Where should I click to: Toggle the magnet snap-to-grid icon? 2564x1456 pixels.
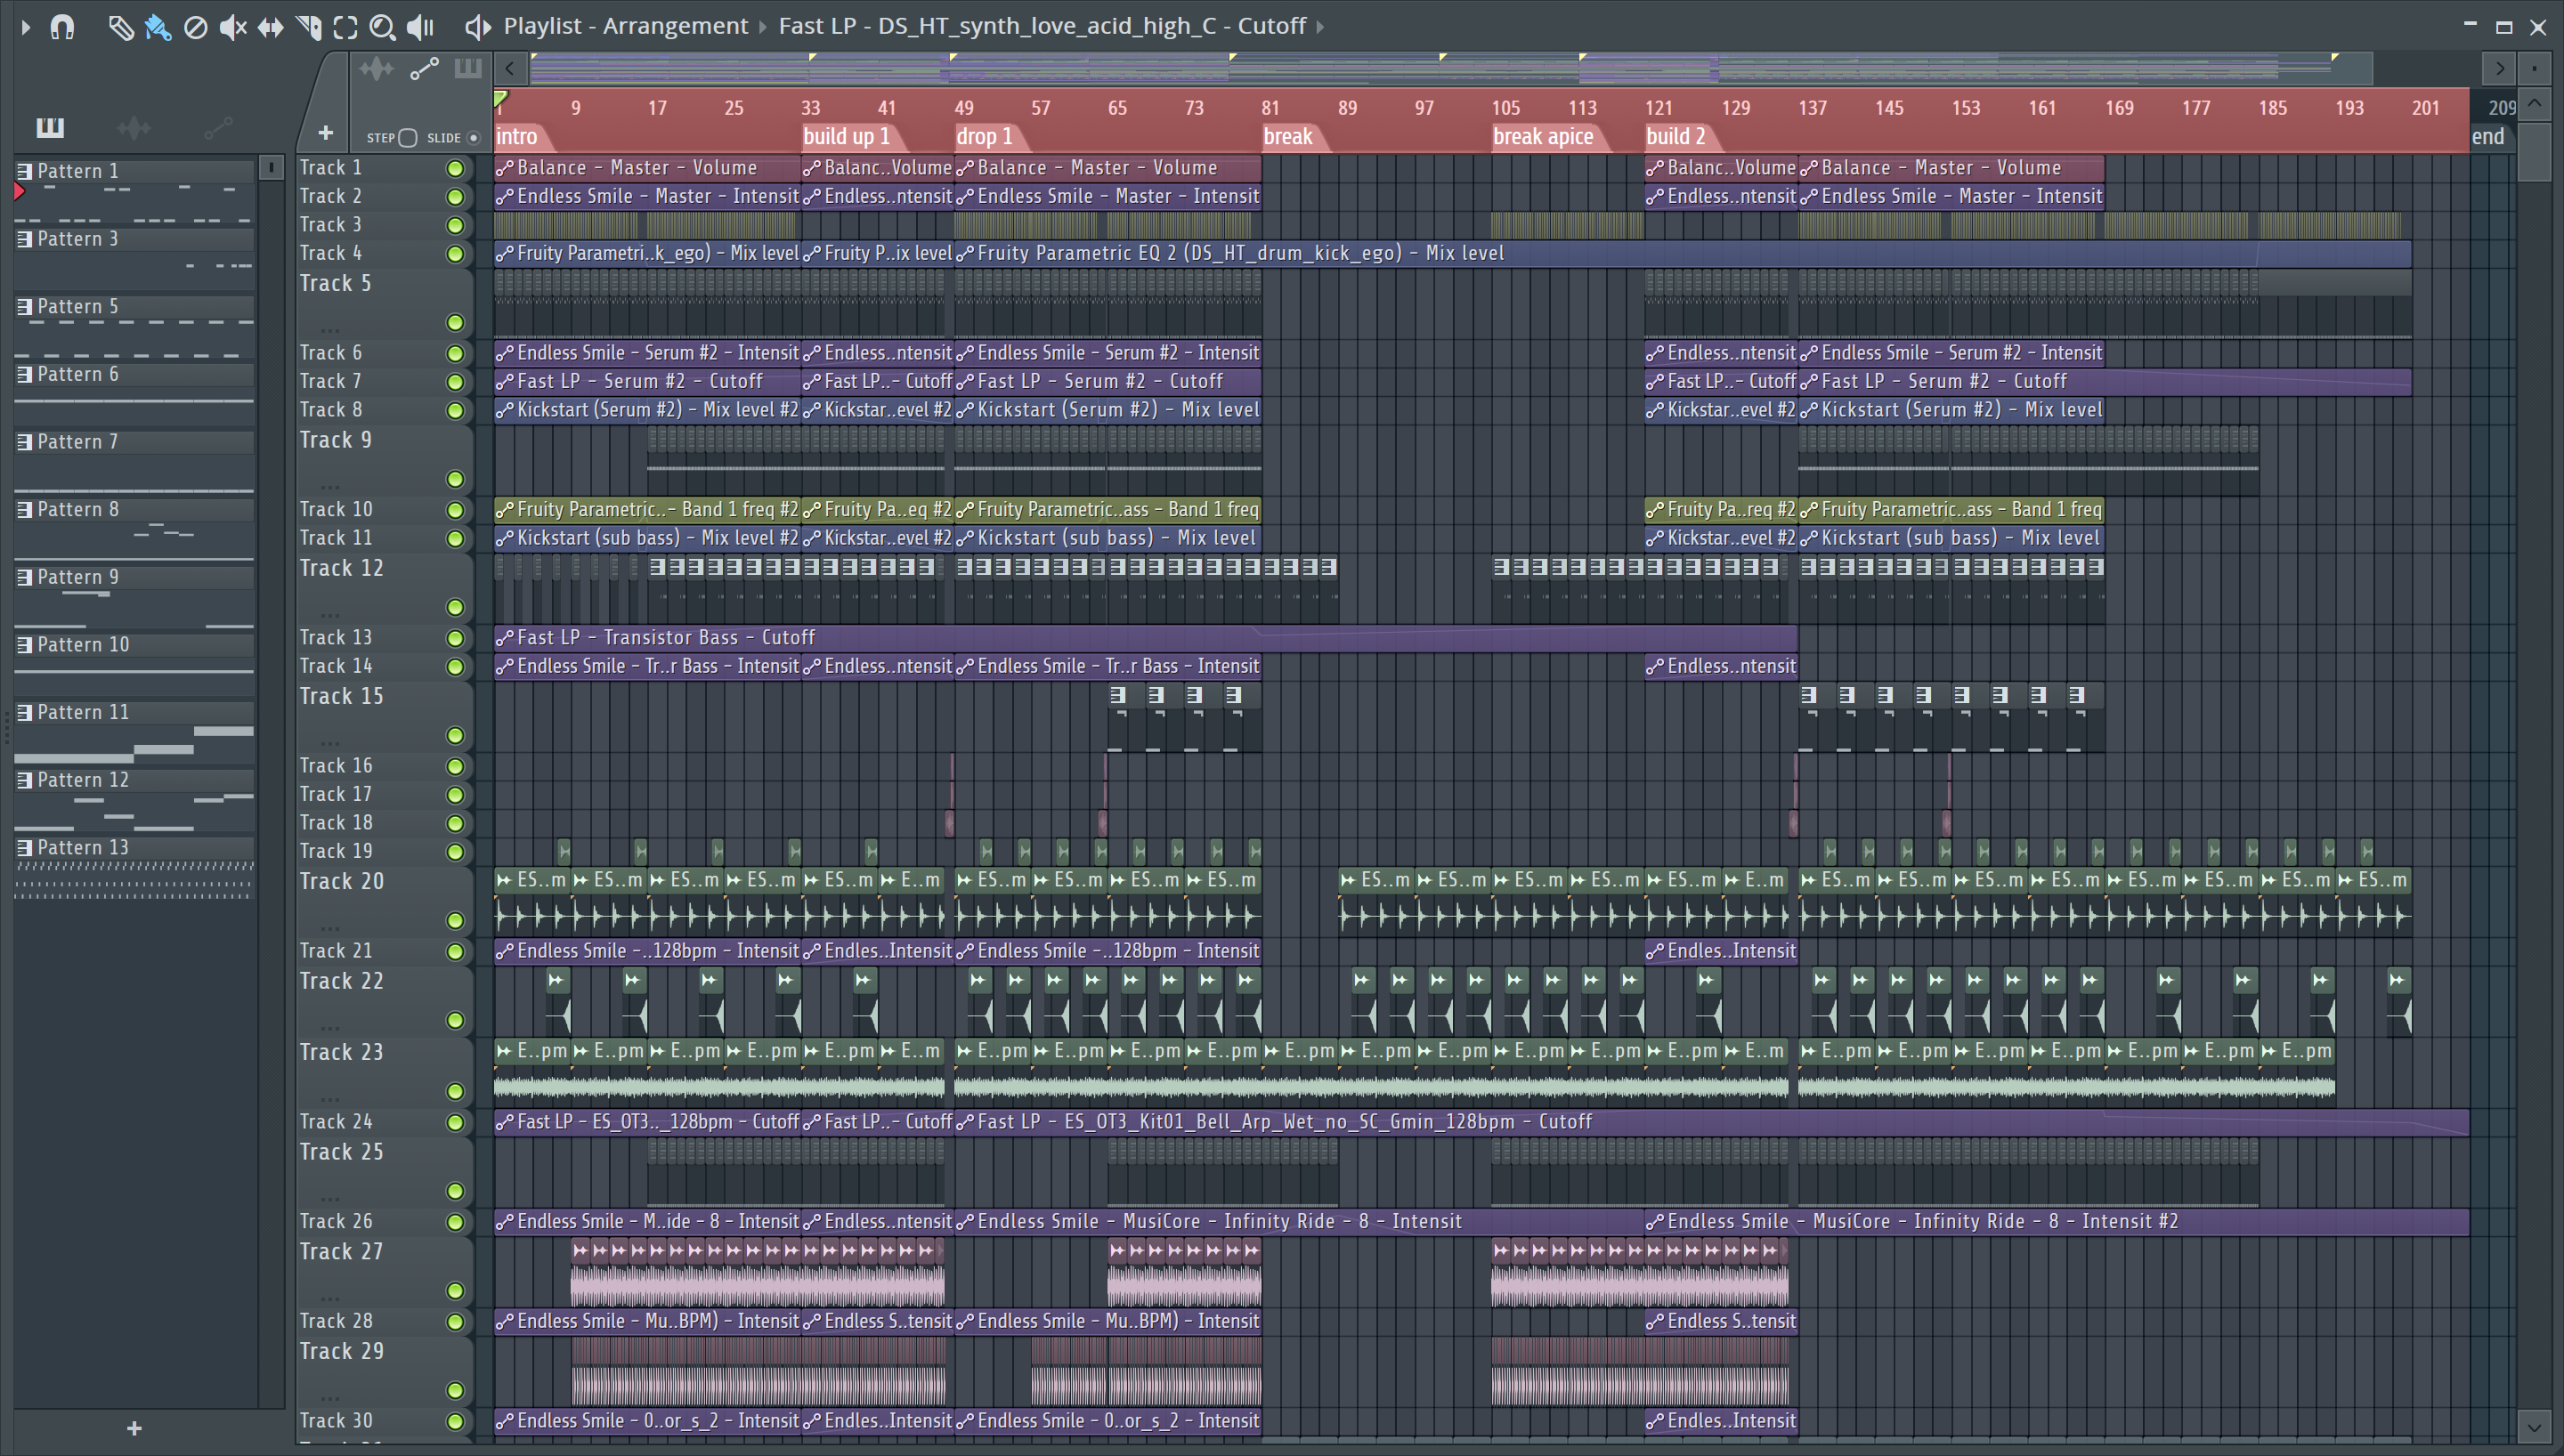click(x=62, y=27)
